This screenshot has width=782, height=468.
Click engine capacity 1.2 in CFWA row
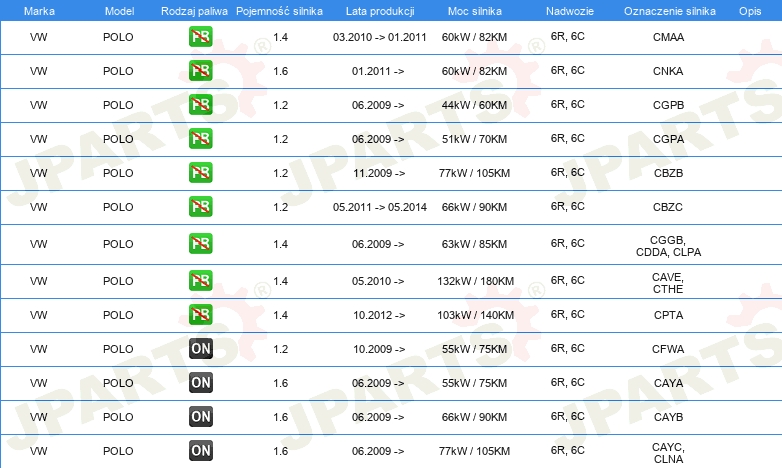point(280,349)
